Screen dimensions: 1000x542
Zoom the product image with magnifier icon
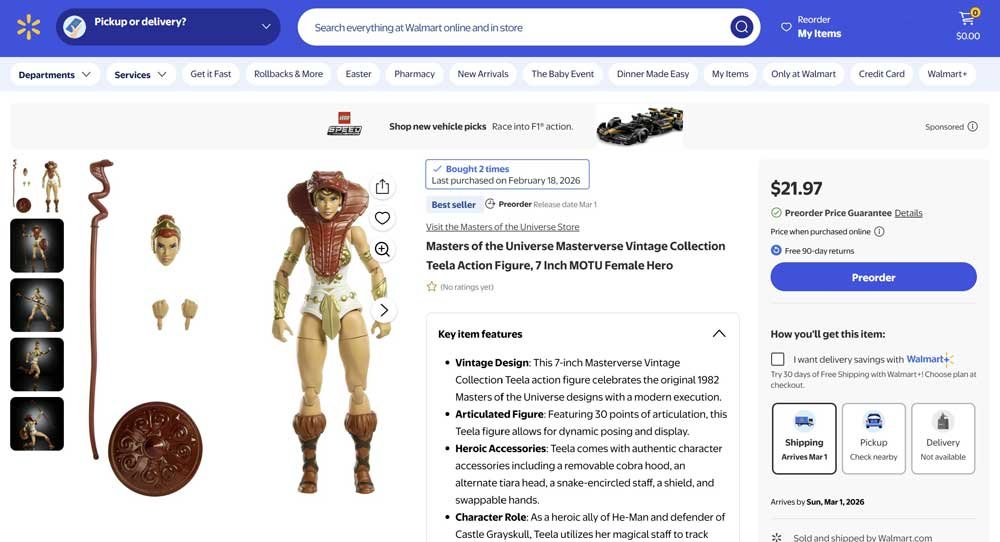(x=382, y=249)
